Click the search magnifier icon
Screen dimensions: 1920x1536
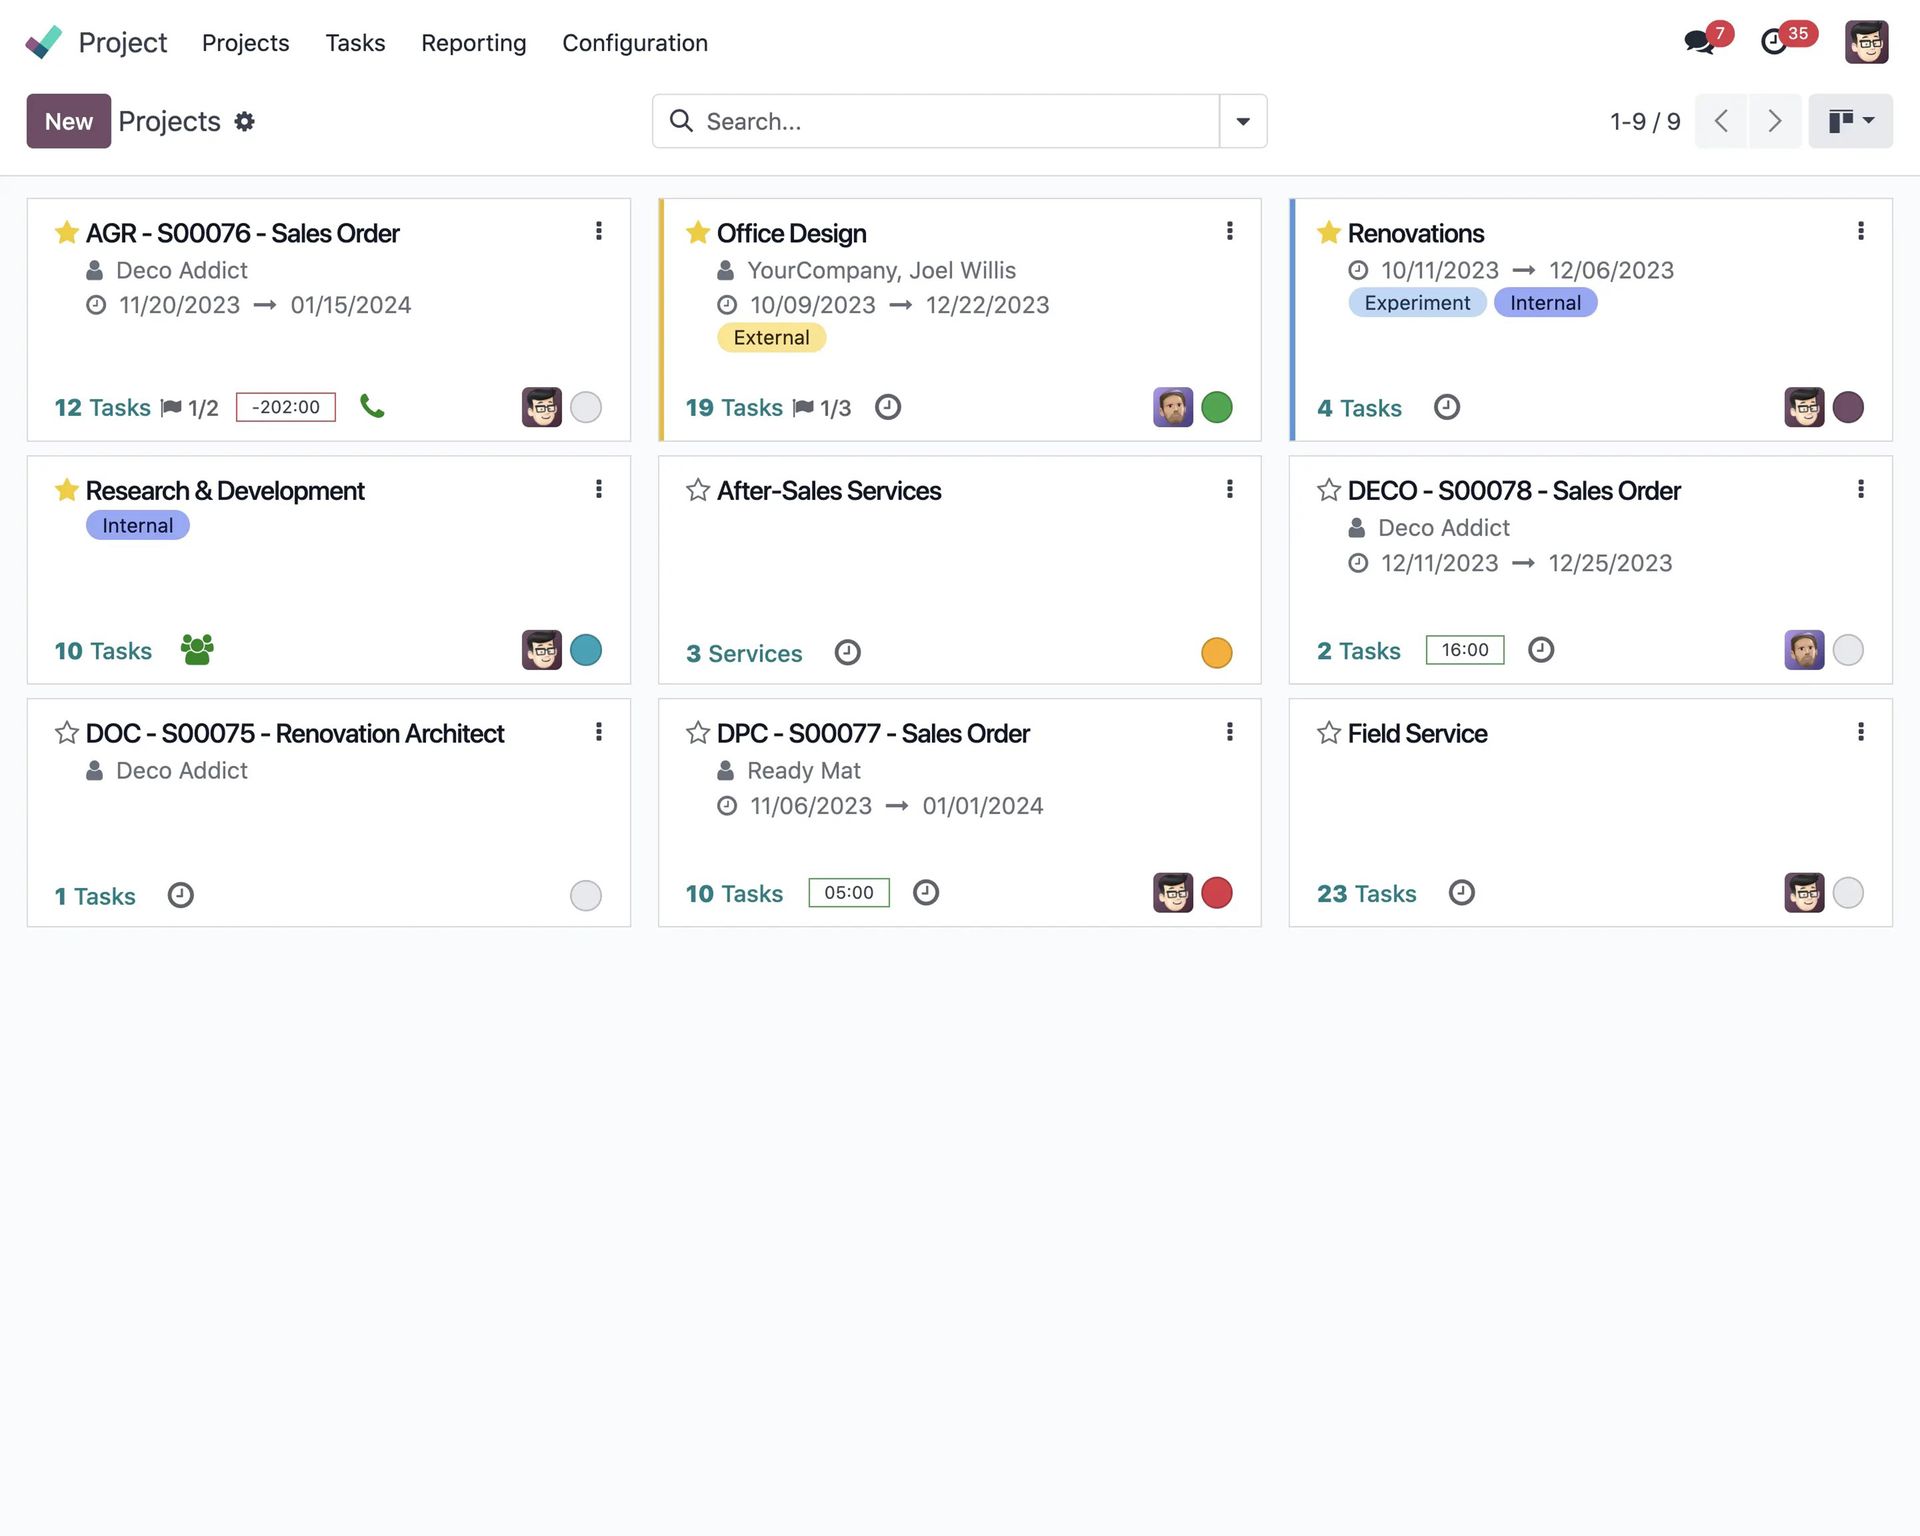(x=681, y=121)
